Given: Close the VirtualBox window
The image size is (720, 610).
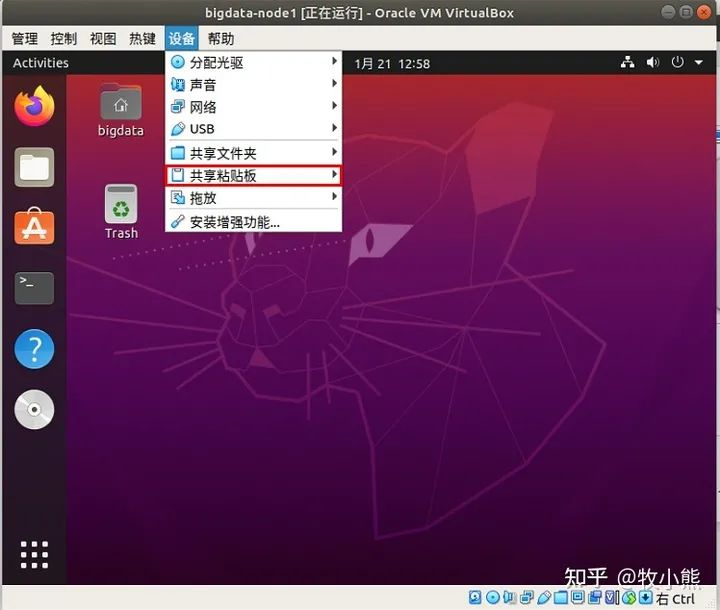Looking at the screenshot, I should coord(703,12).
